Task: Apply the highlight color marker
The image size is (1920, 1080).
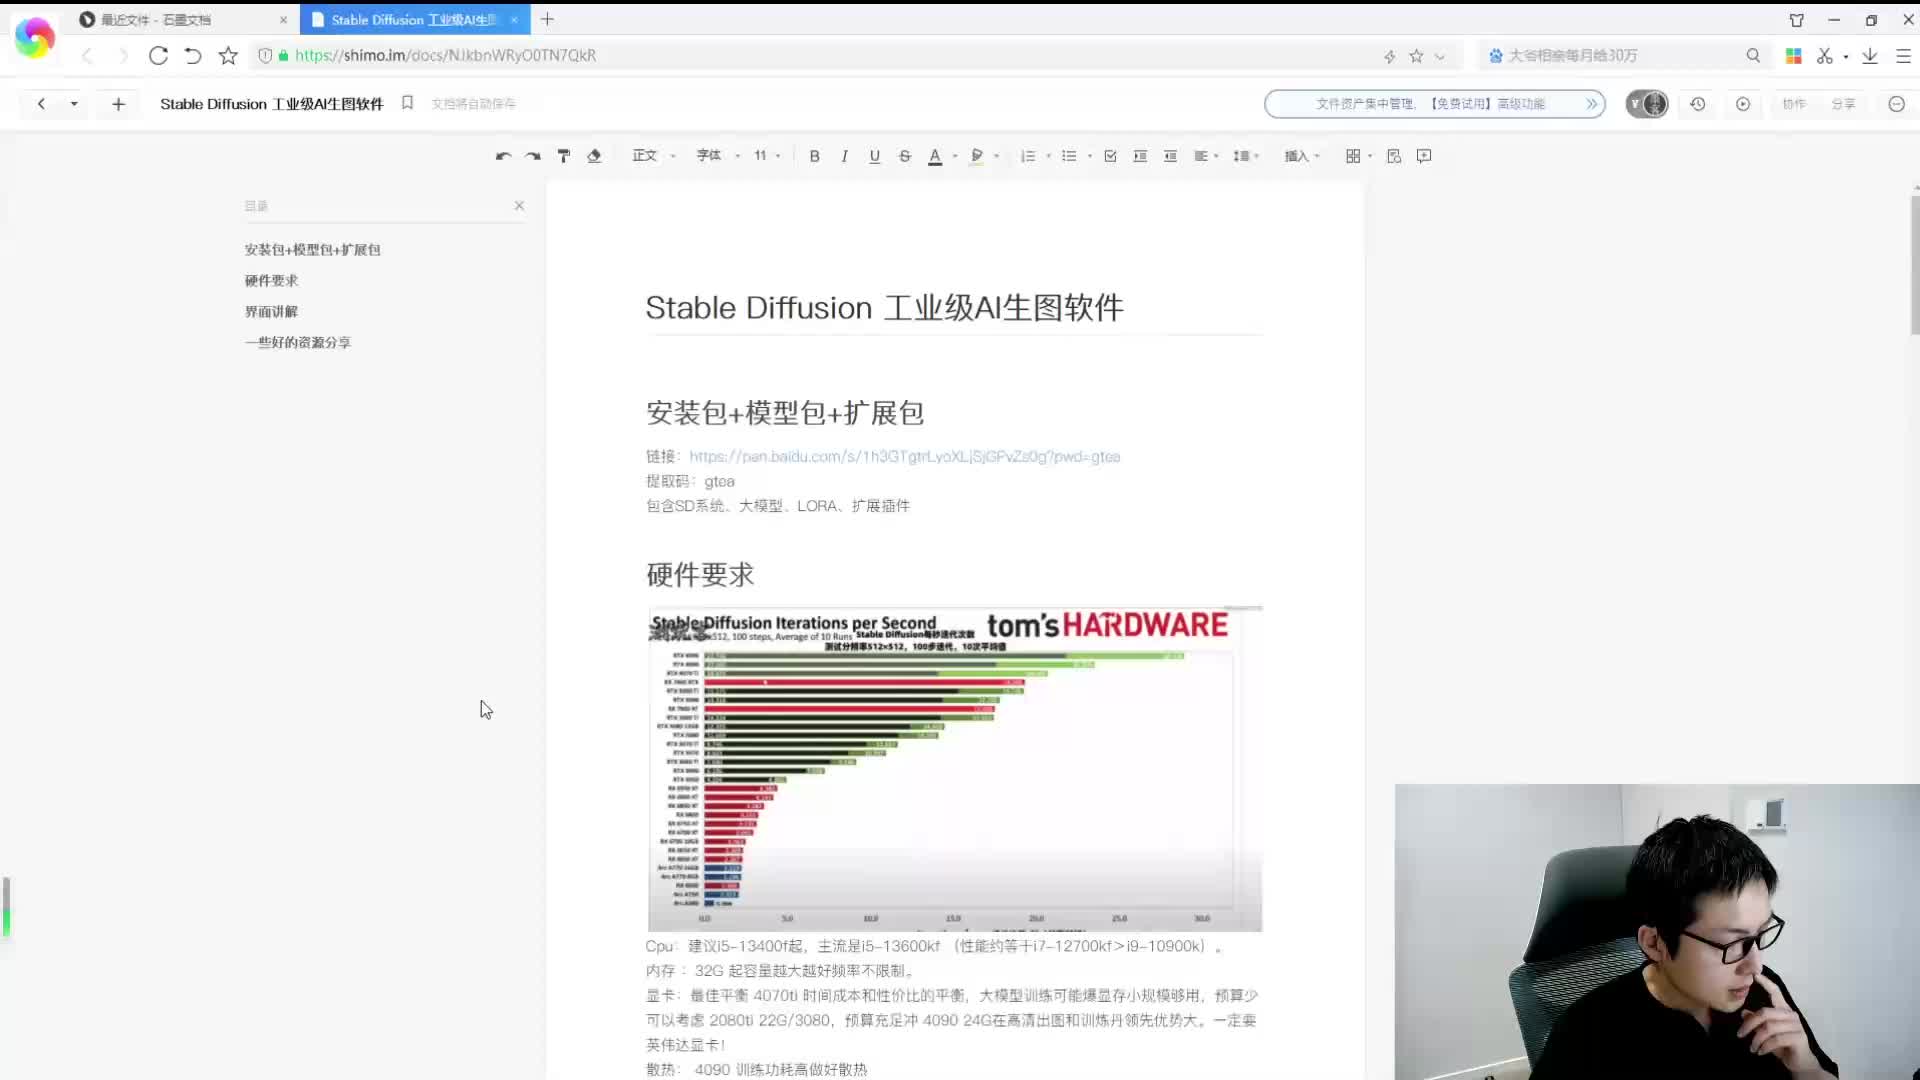Action: 977,156
